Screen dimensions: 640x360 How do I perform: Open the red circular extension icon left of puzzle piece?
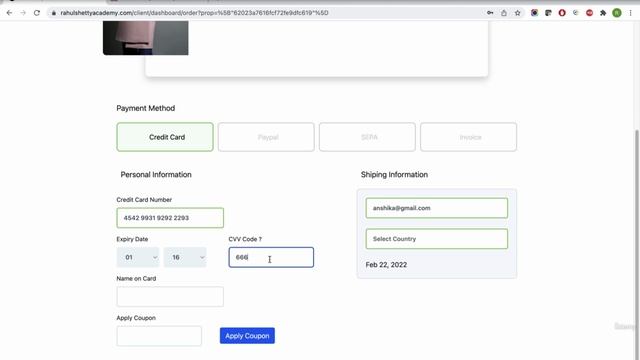tap(589, 13)
